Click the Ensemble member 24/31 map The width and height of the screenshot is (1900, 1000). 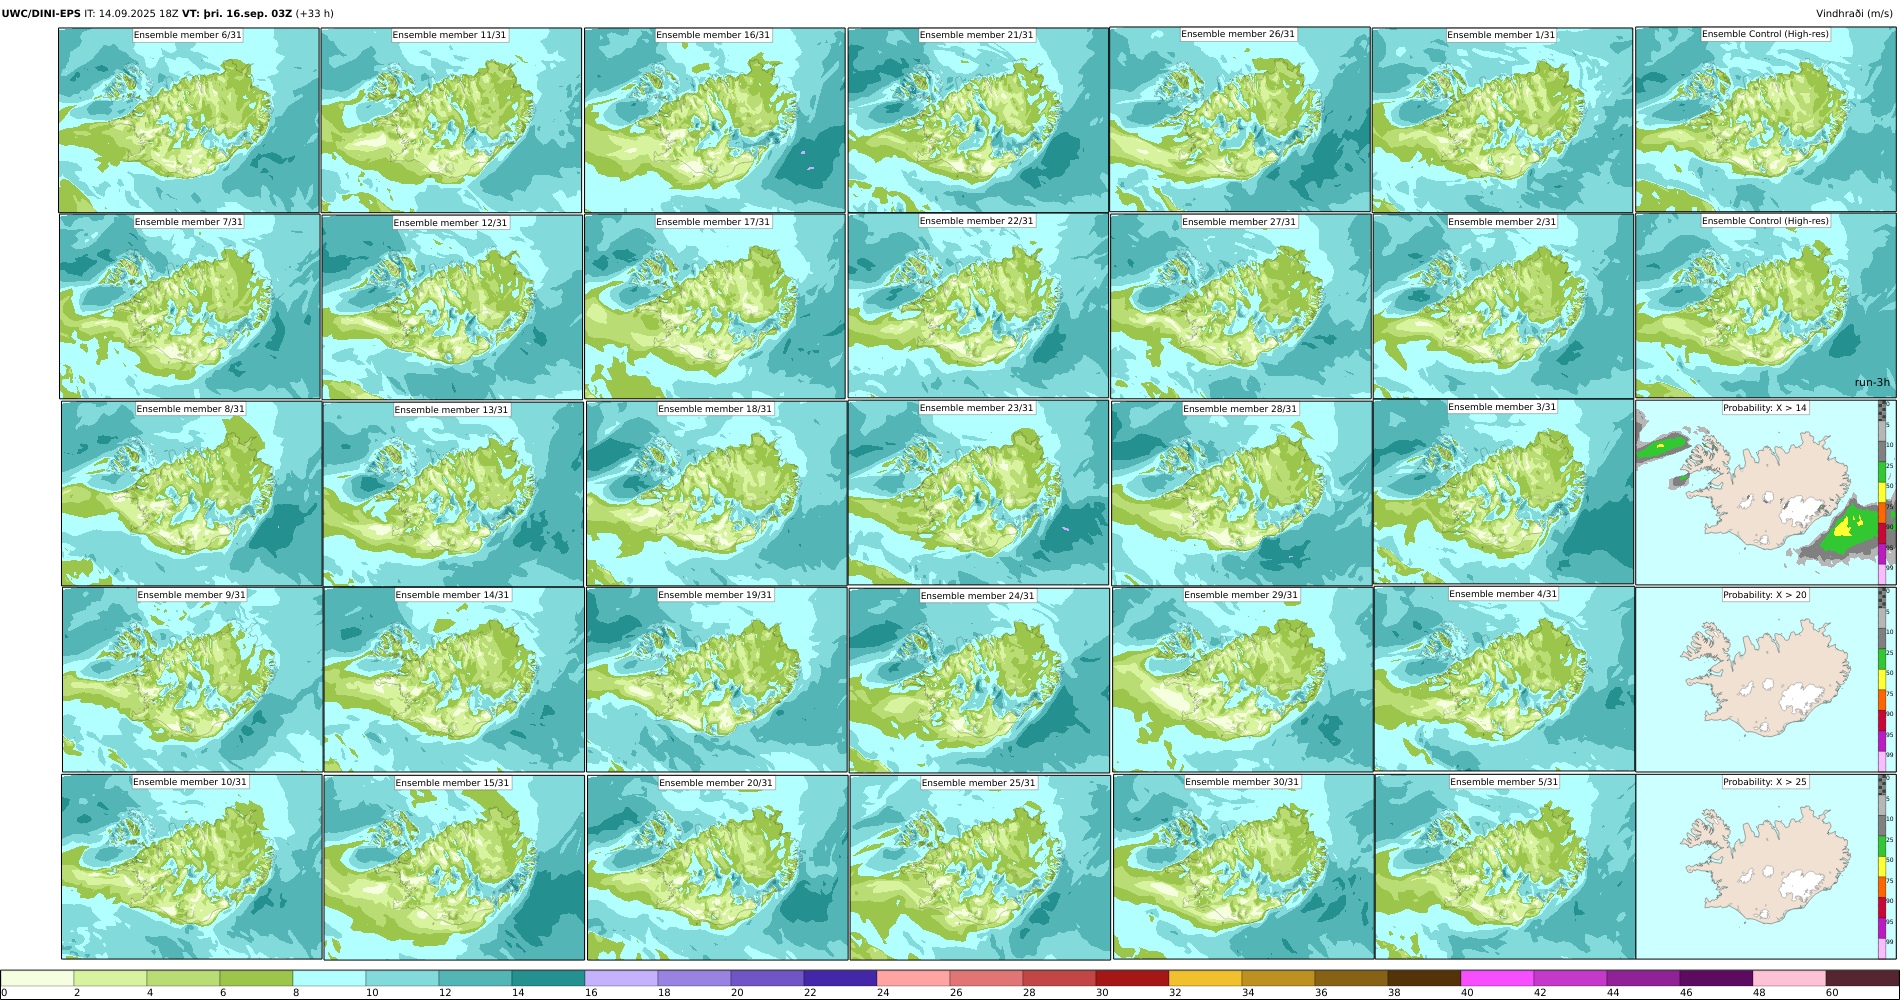(979, 681)
